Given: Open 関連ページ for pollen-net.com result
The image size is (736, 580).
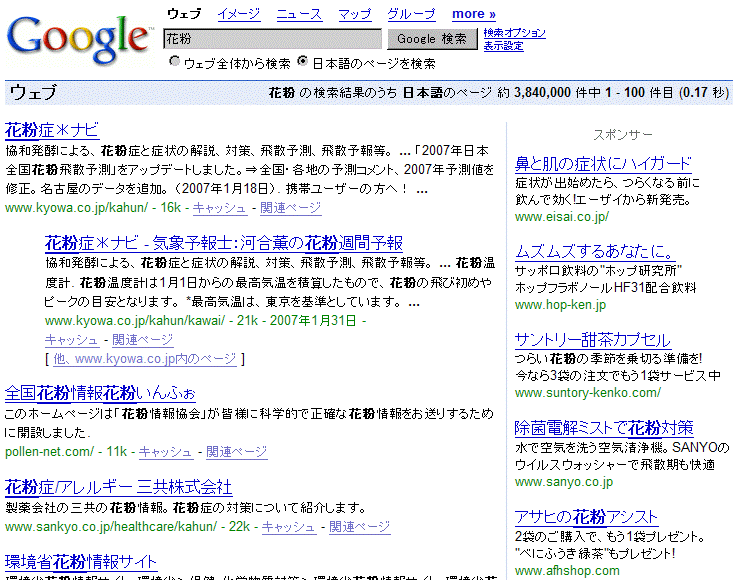Looking at the screenshot, I should point(237,452).
